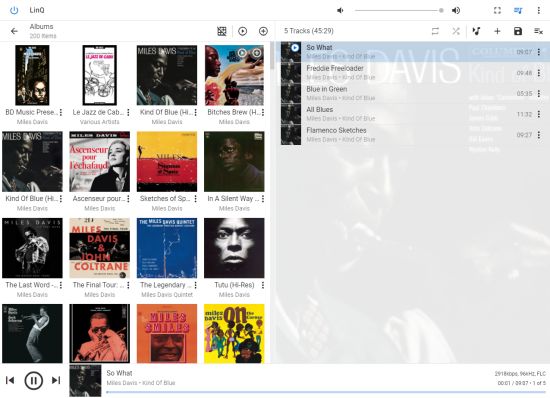
Task: Skip to next track
Action: tap(56, 380)
